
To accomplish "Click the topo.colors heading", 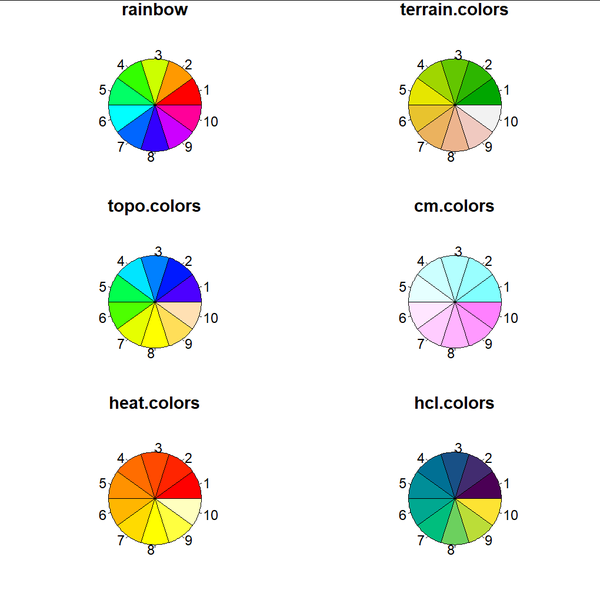I will click(154, 206).
